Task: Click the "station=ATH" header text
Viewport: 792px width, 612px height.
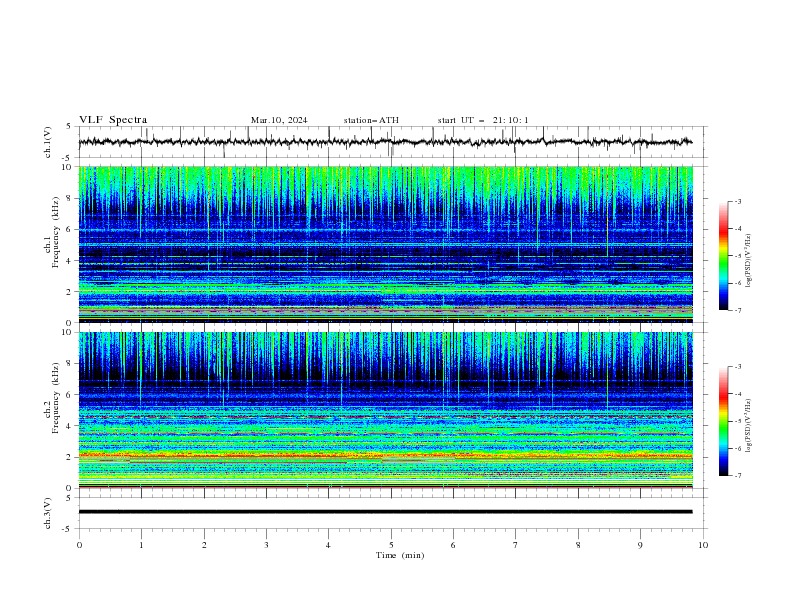Action: [x=371, y=120]
